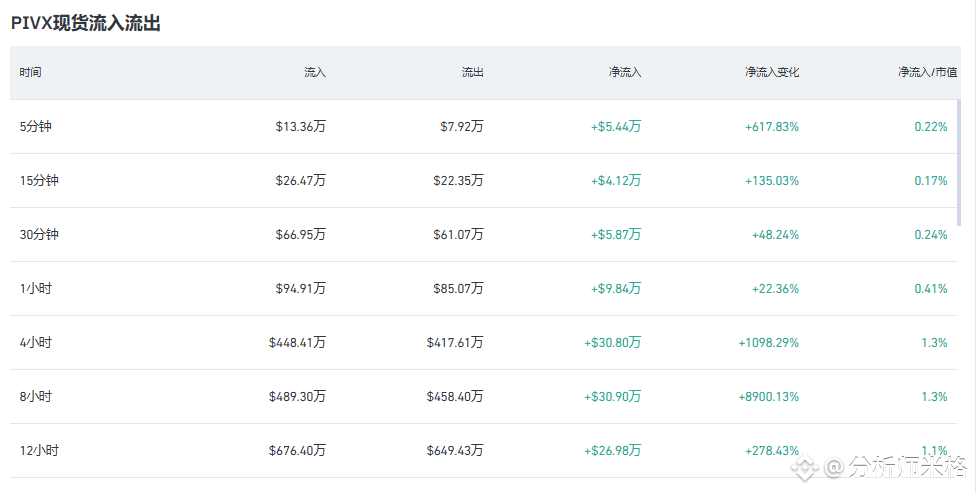Click the +$30.80万 net inflow value

coord(612,343)
